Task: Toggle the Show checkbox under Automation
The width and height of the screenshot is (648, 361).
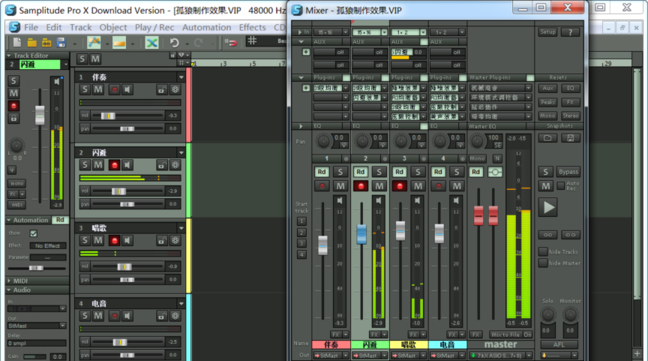Action: click(33, 233)
